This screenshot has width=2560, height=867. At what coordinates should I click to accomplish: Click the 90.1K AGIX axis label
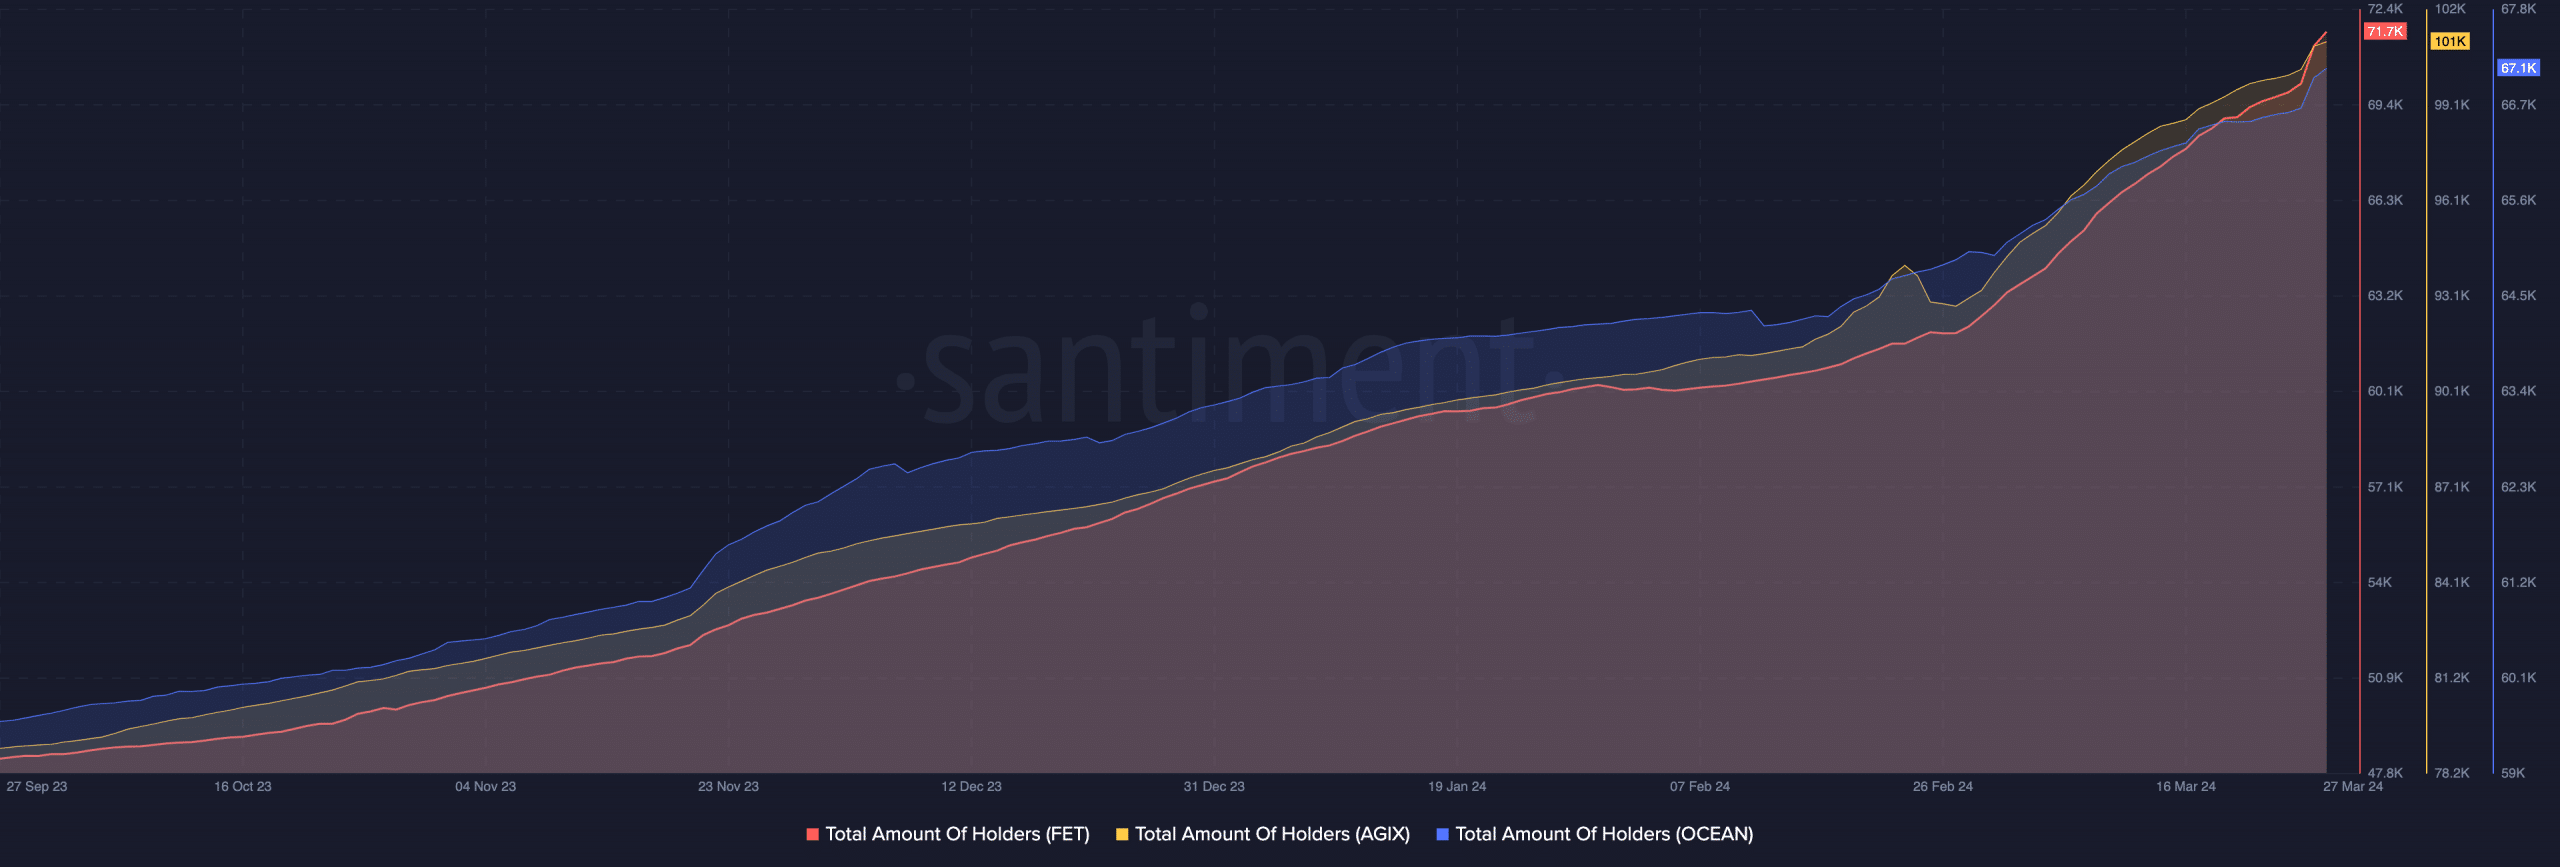(x=2452, y=391)
